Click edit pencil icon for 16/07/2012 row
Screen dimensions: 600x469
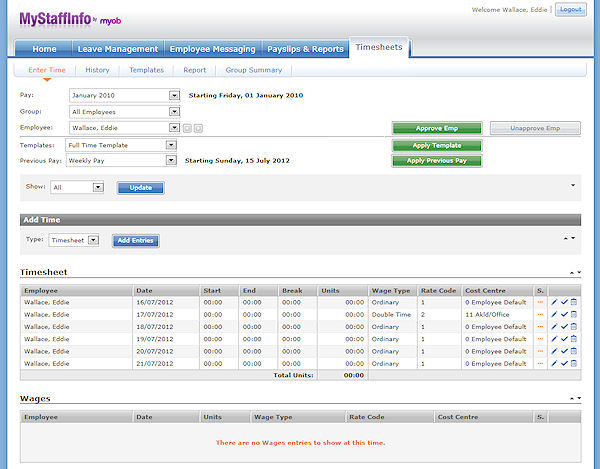click(x=555, y=300)
